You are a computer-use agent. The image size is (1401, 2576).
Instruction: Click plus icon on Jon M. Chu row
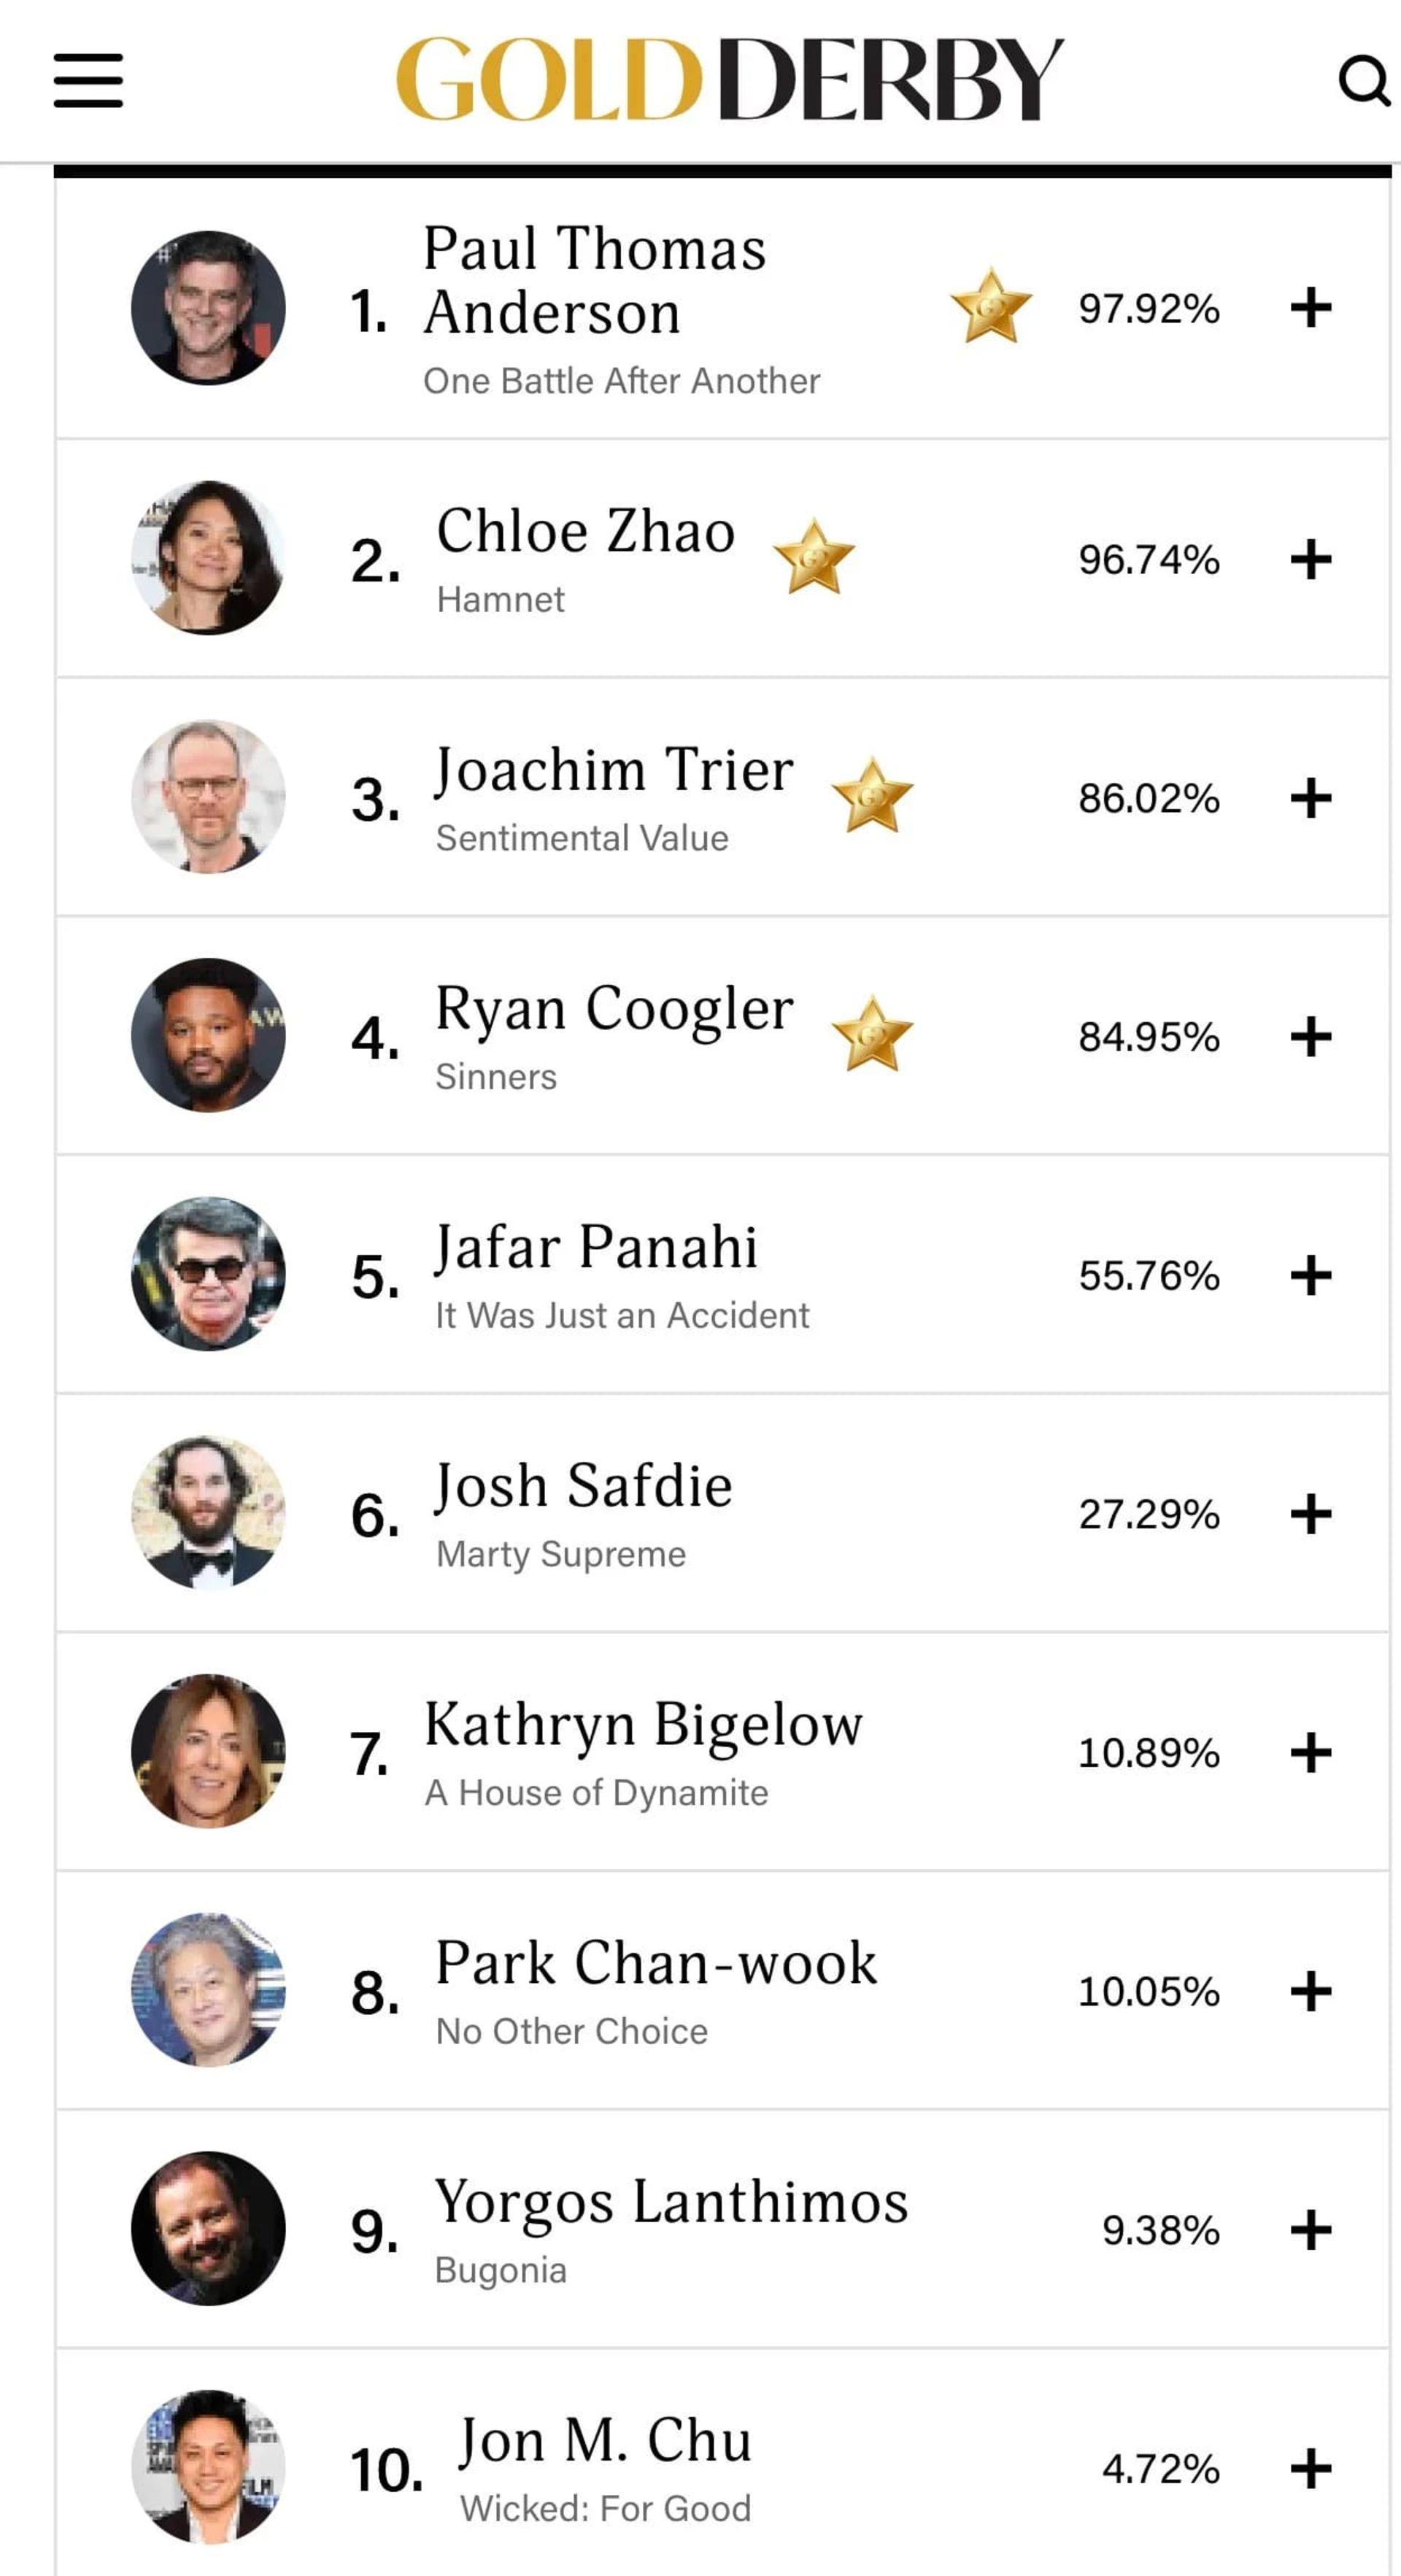click(x=1310, y=2469)
